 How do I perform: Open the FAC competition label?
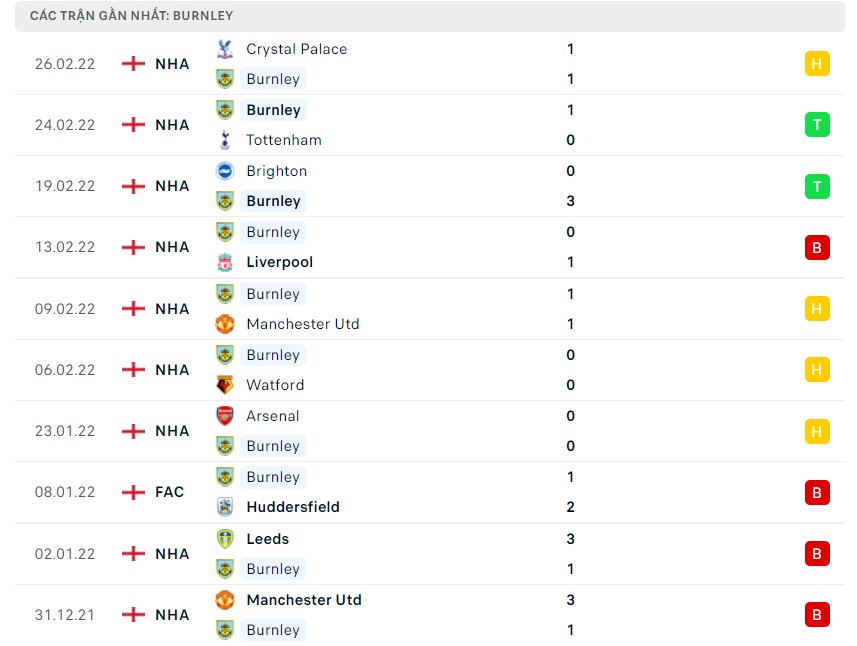[x=169, y=492]
